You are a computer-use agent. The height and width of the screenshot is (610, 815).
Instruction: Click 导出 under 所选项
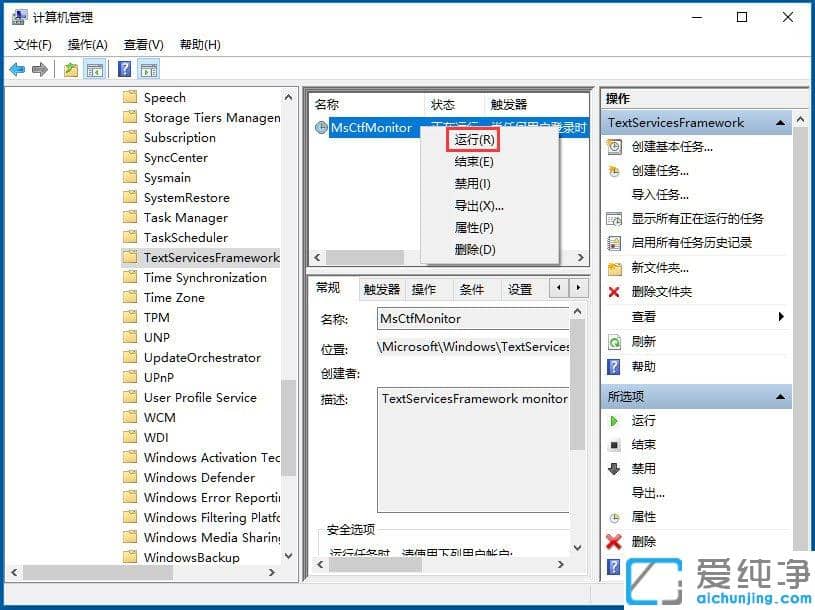(x=648, y=492)
